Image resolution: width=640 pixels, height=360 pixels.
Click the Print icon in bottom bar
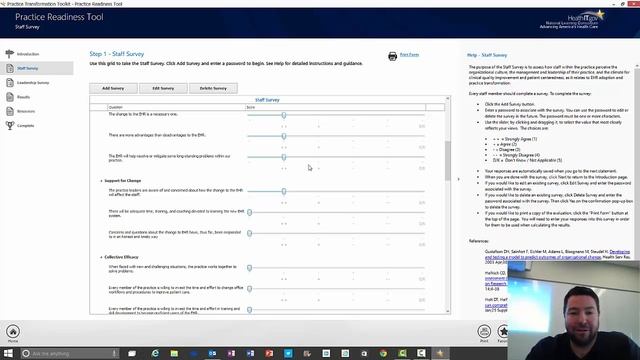(484, 331)
